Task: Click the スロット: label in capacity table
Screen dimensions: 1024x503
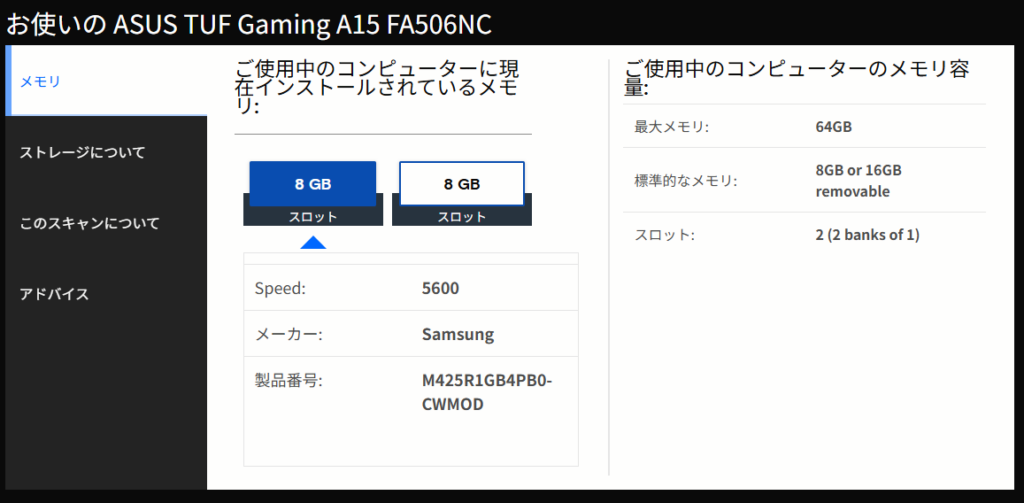Action: 664,235
